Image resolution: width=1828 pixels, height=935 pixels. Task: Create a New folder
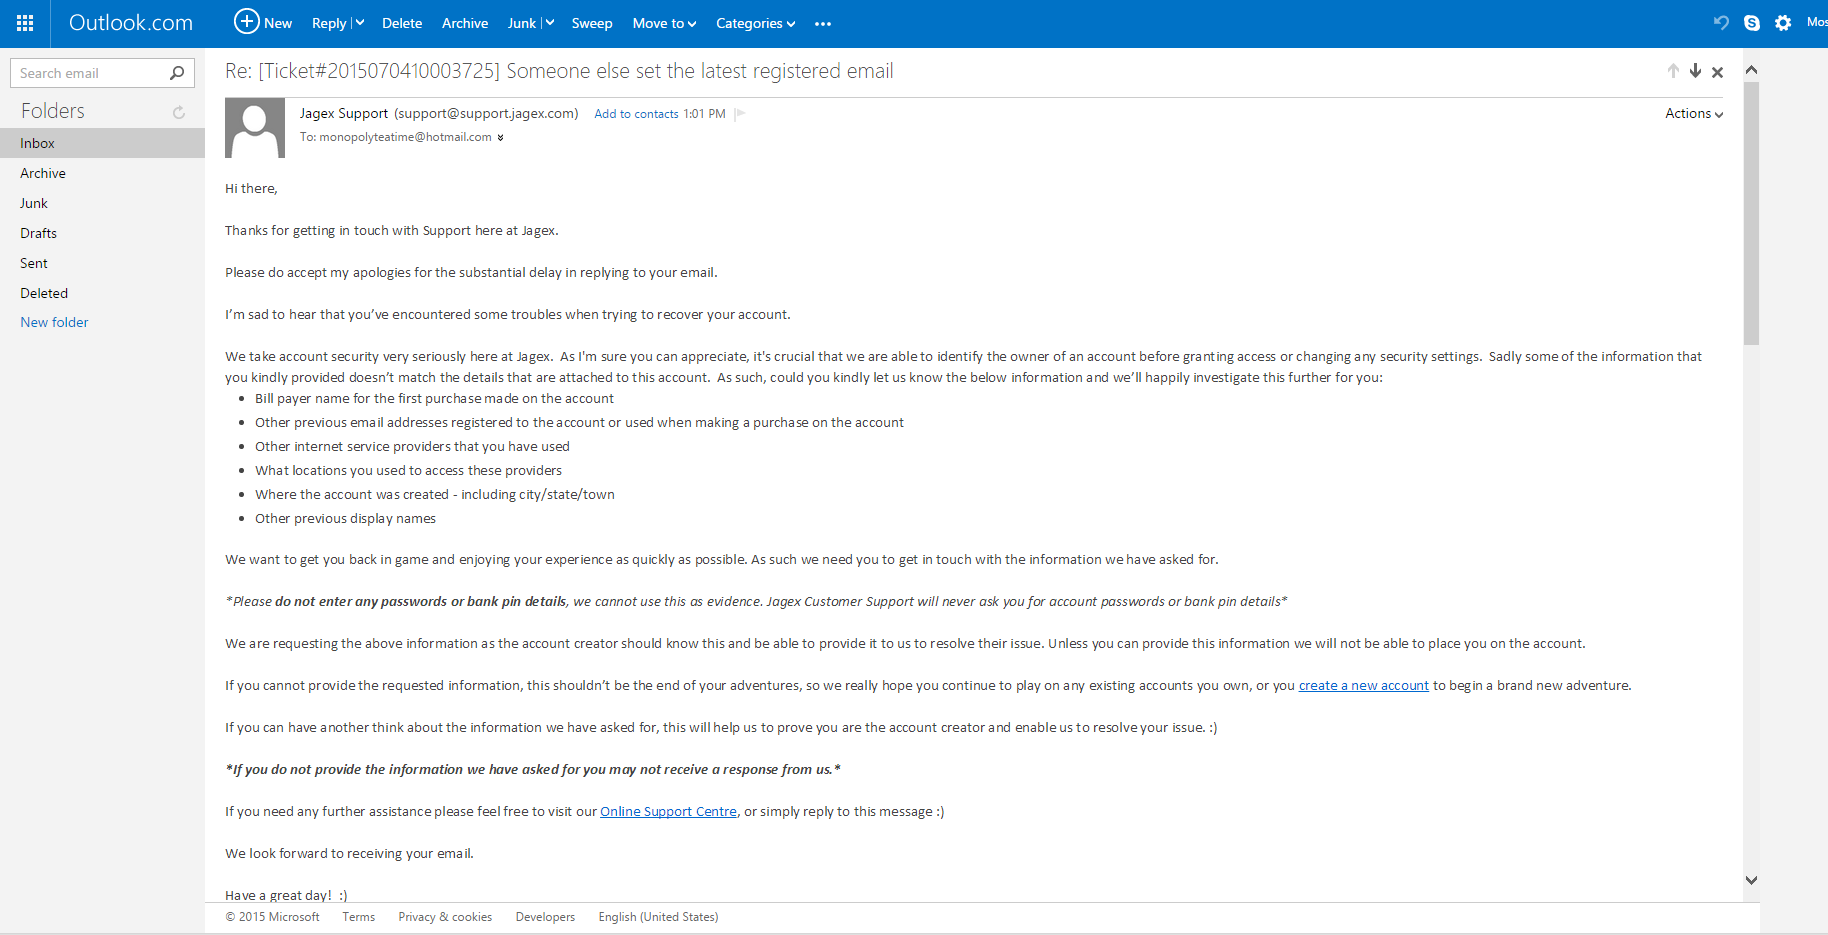pyautogui.click(x=54, y=322)
